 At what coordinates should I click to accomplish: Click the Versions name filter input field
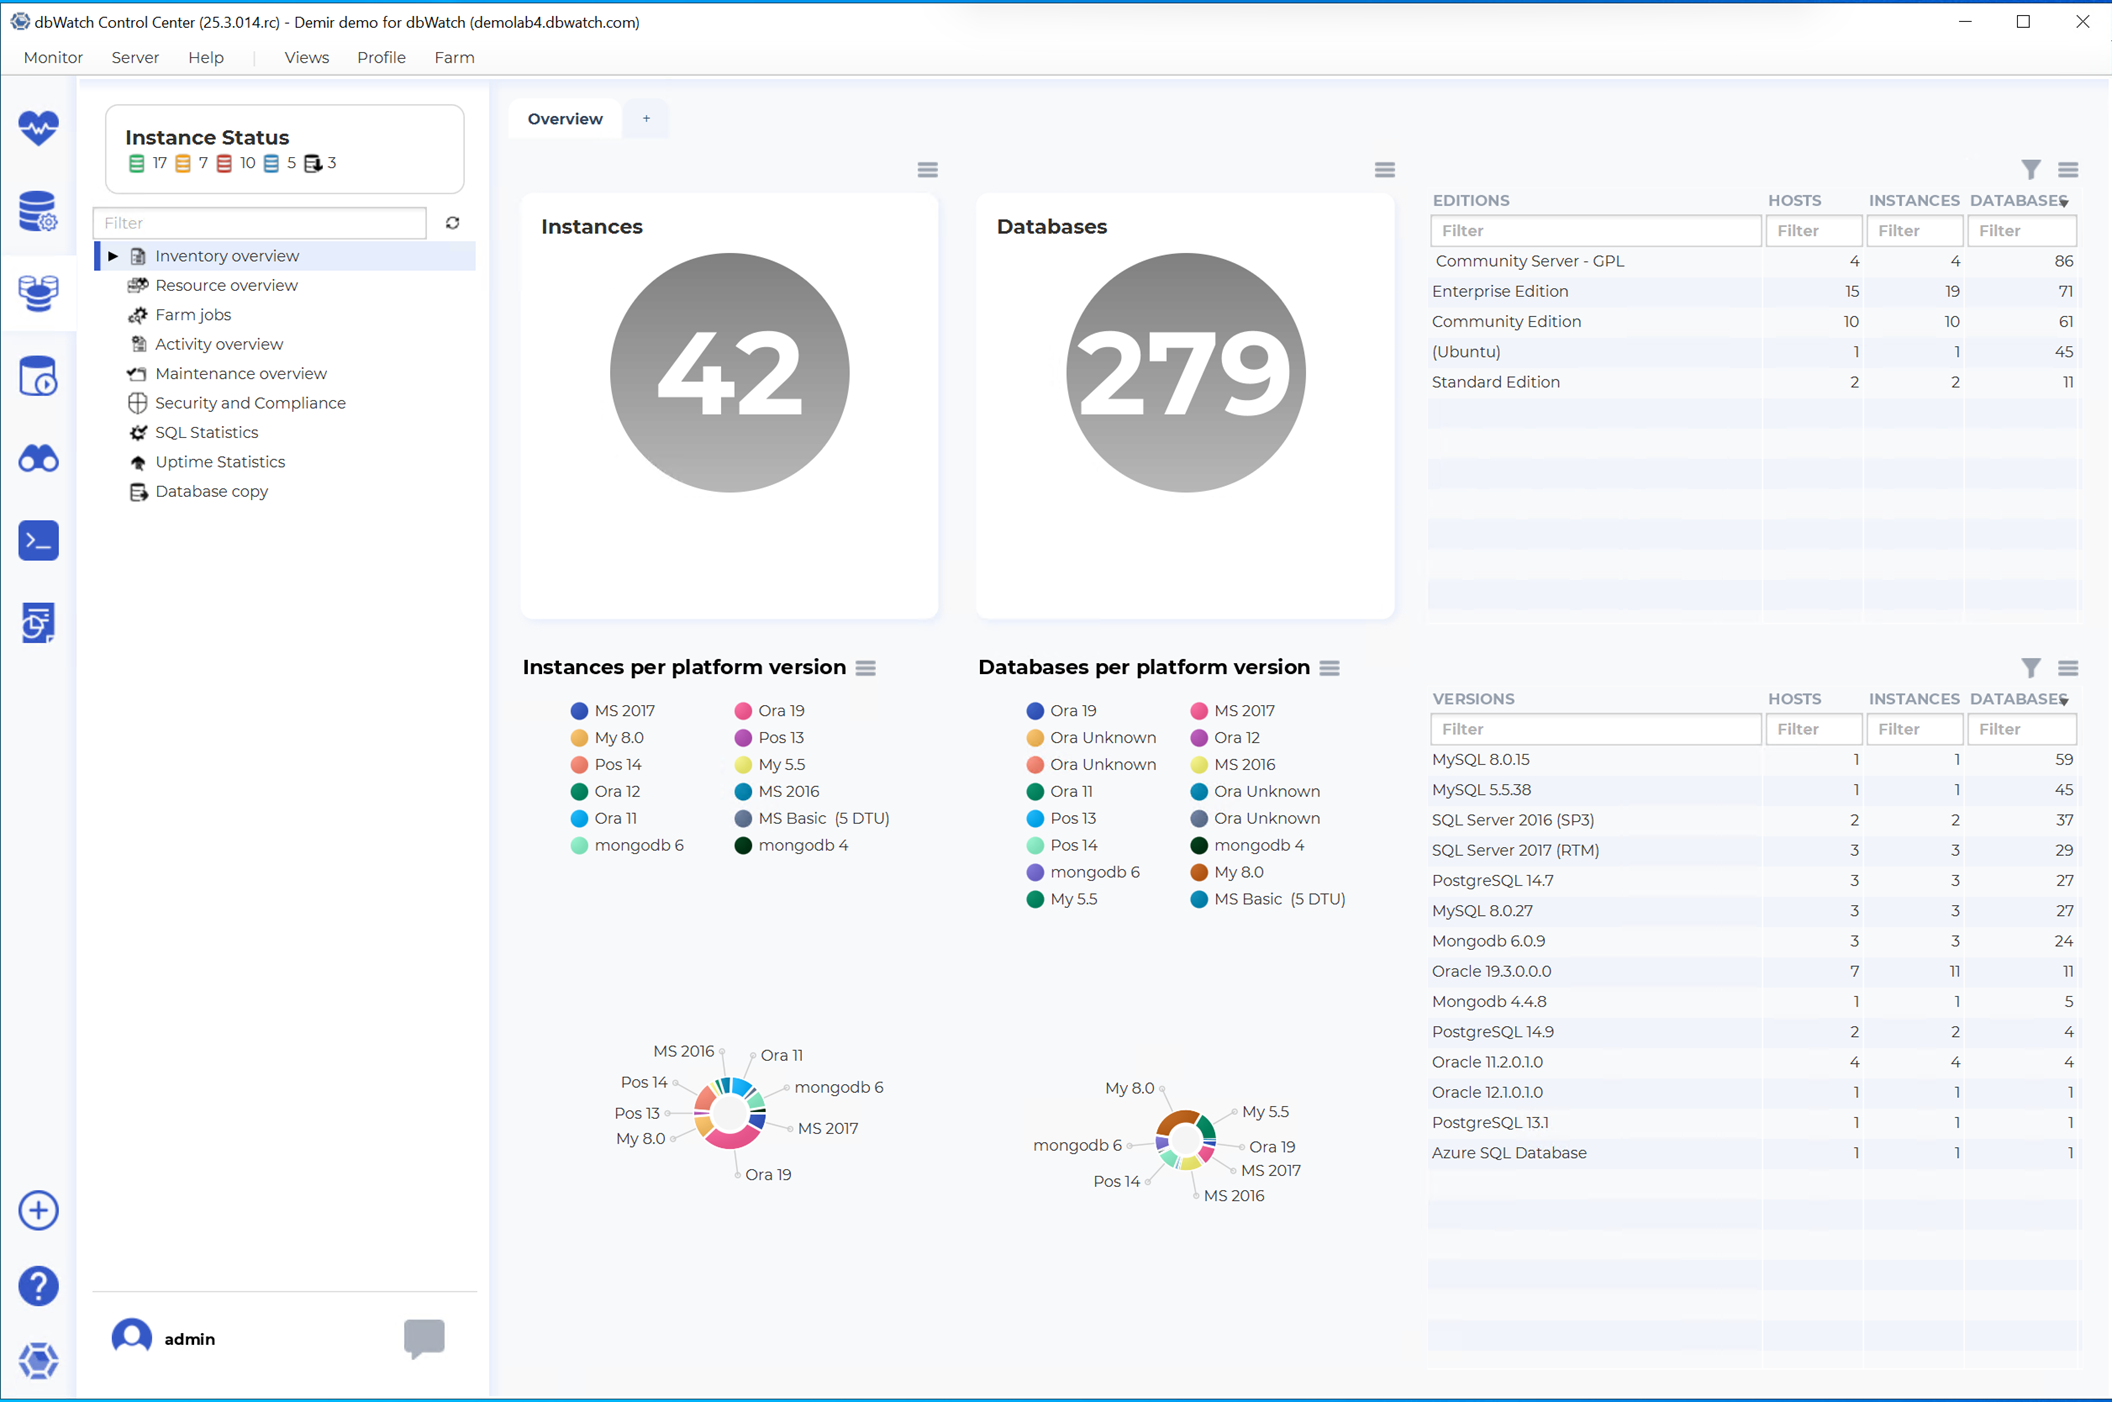pos(1595,729)
